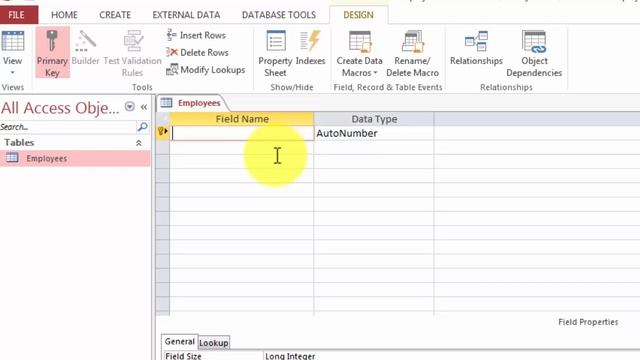
Task: Click Delete Rows
Action: (x=198, y=53)
